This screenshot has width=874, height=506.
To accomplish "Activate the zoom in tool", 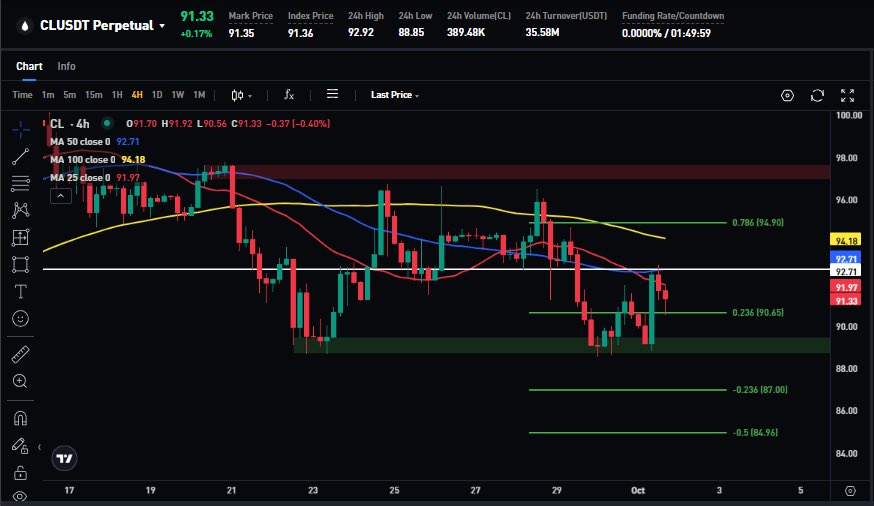I will [21, 381].
